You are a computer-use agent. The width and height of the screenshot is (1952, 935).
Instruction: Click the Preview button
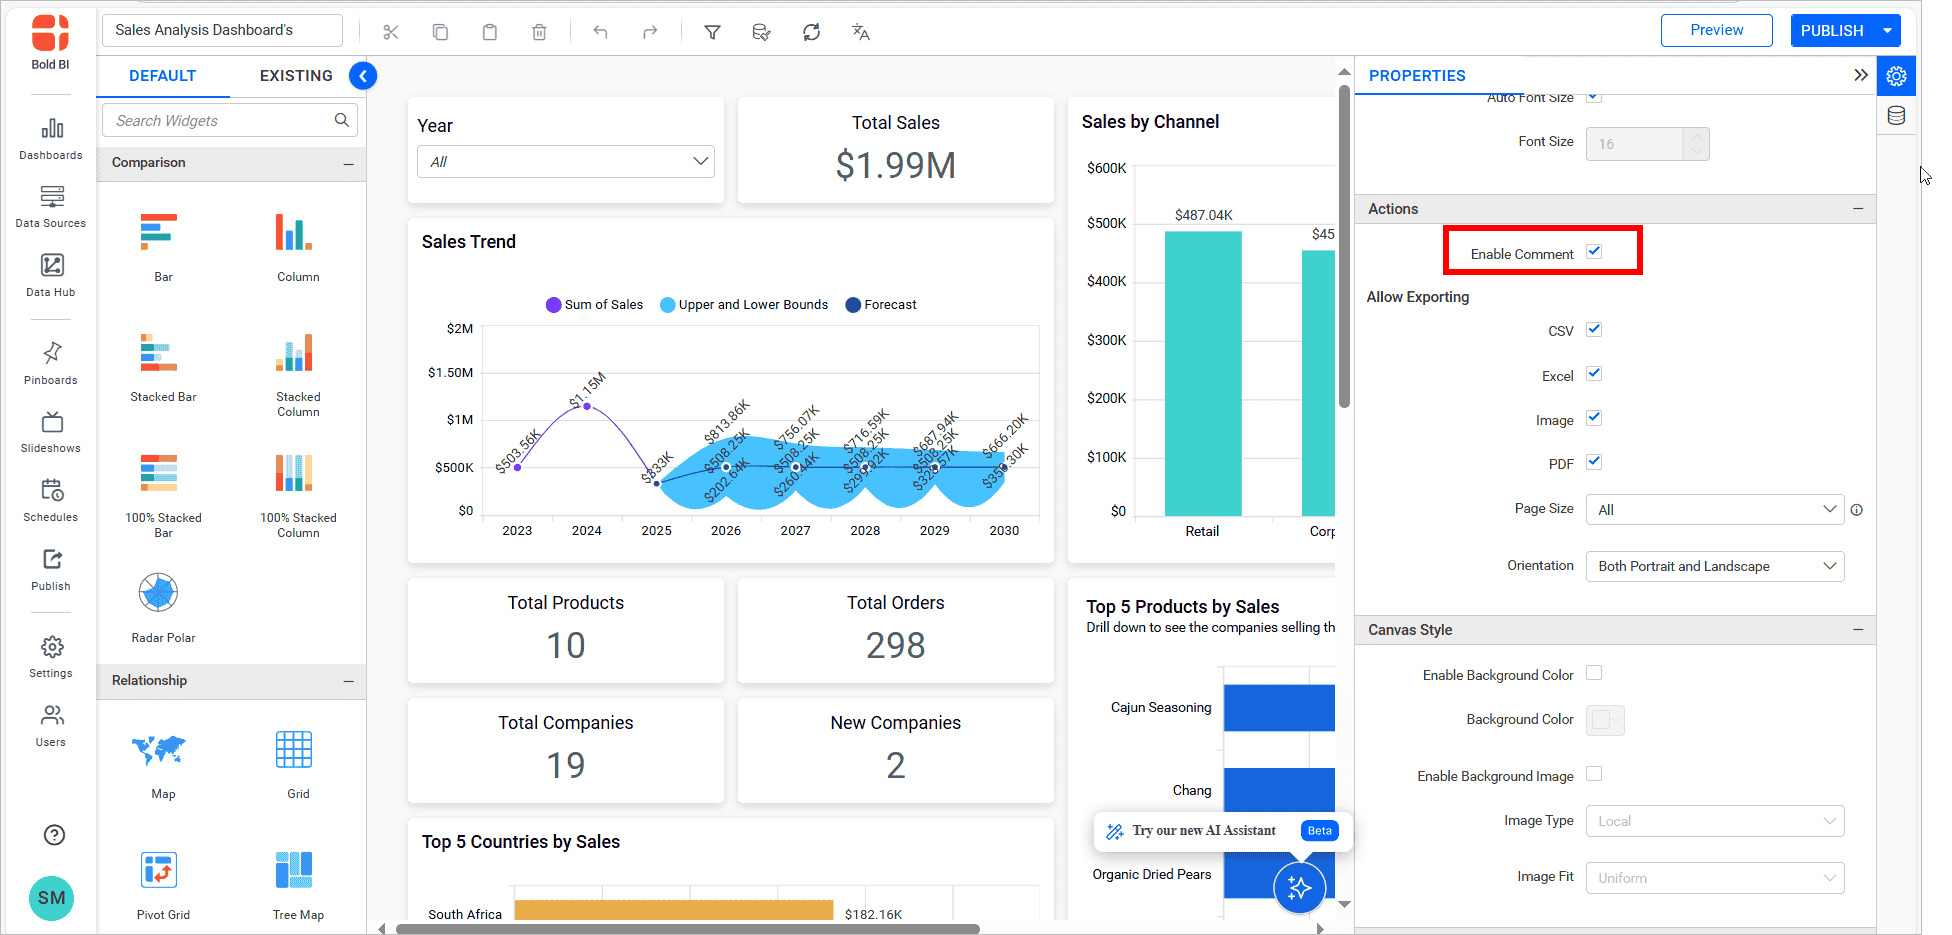[1716, 30]
